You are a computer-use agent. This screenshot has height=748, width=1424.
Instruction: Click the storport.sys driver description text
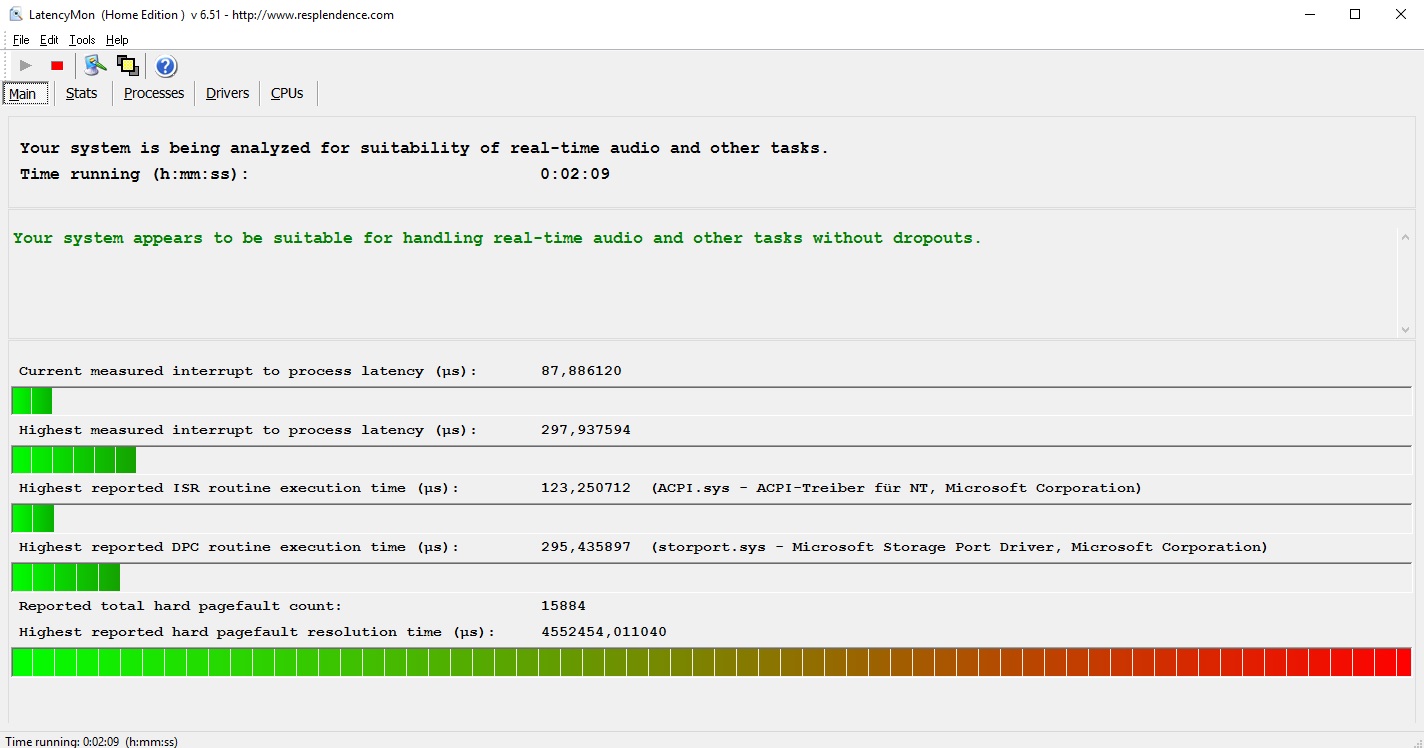(959, 547)
